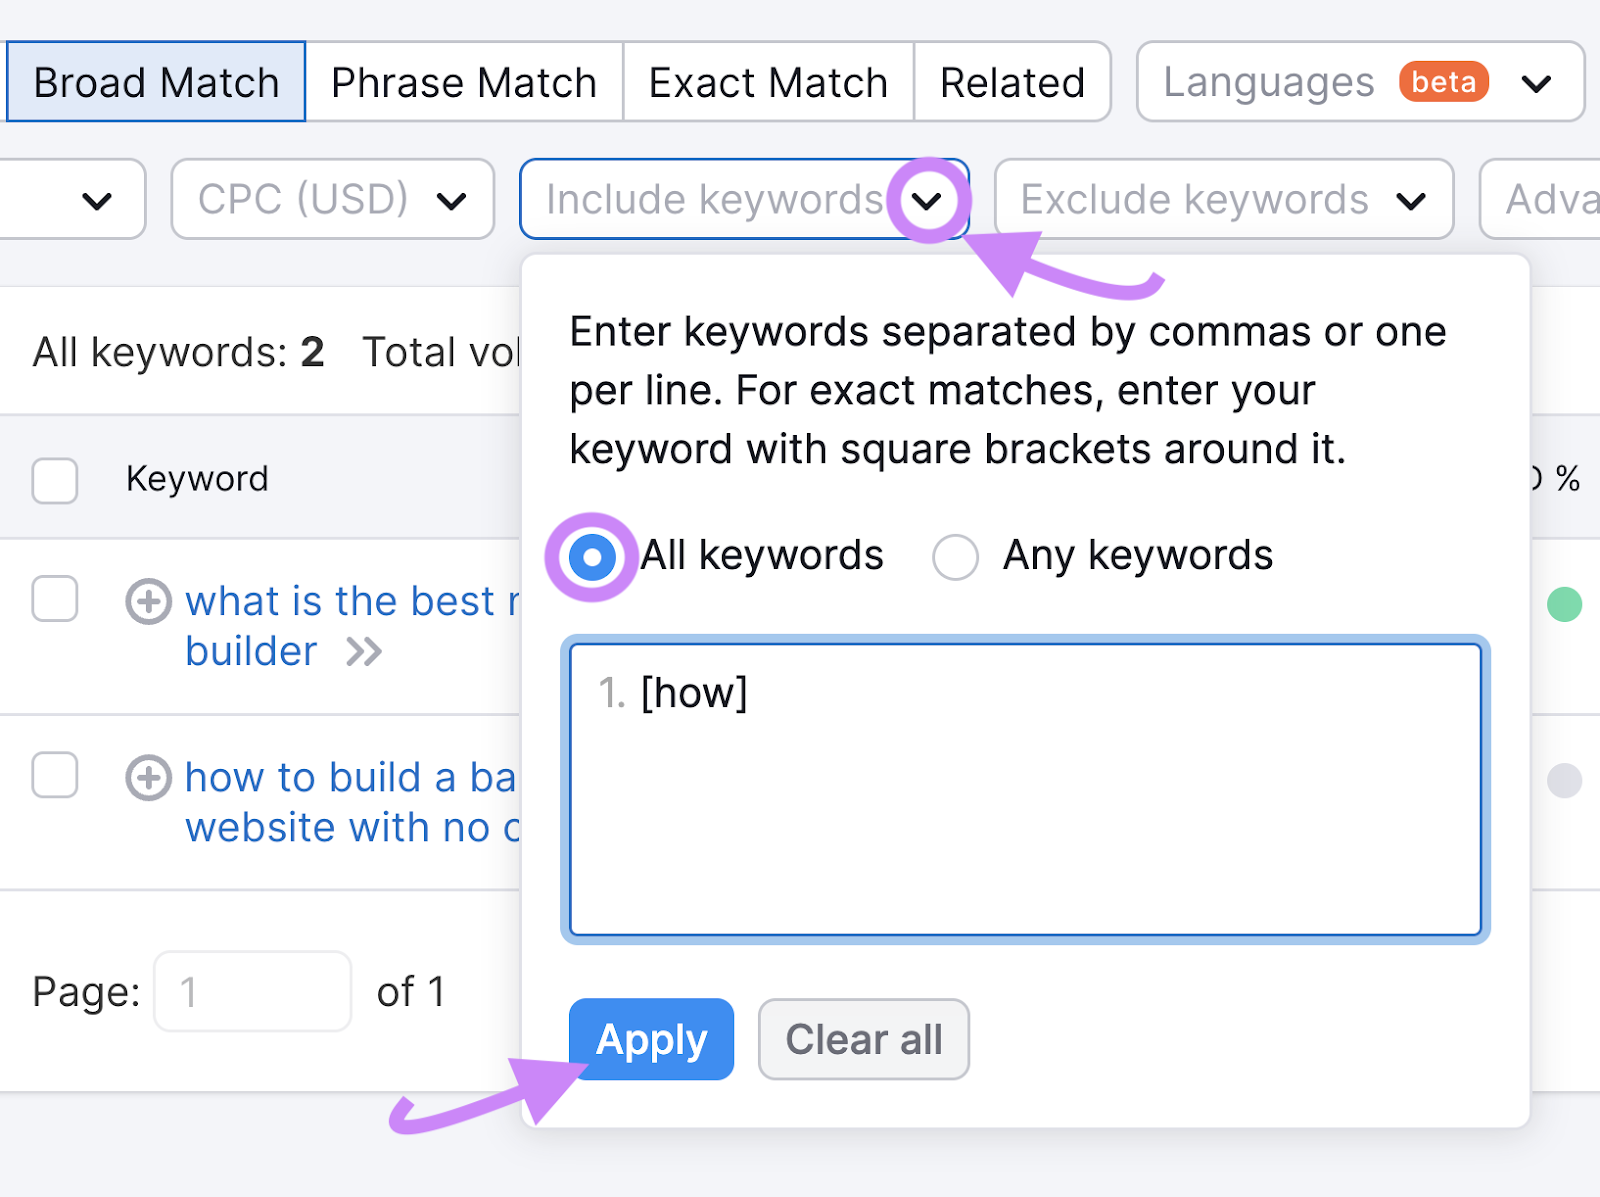
Task: Click the plus icon beside "what is the best" keyword
Action: pos(148,601)
